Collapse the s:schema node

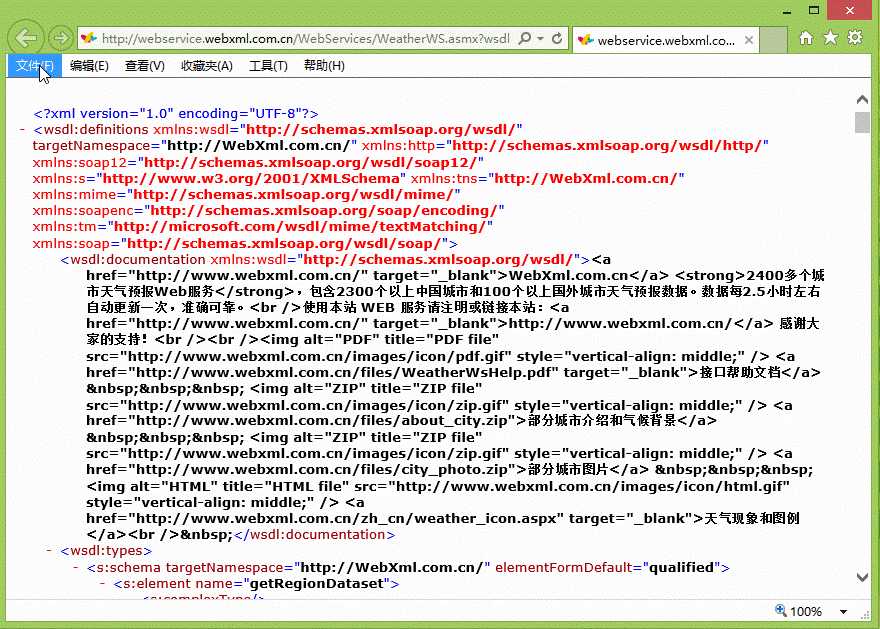[x=76, y=567]
